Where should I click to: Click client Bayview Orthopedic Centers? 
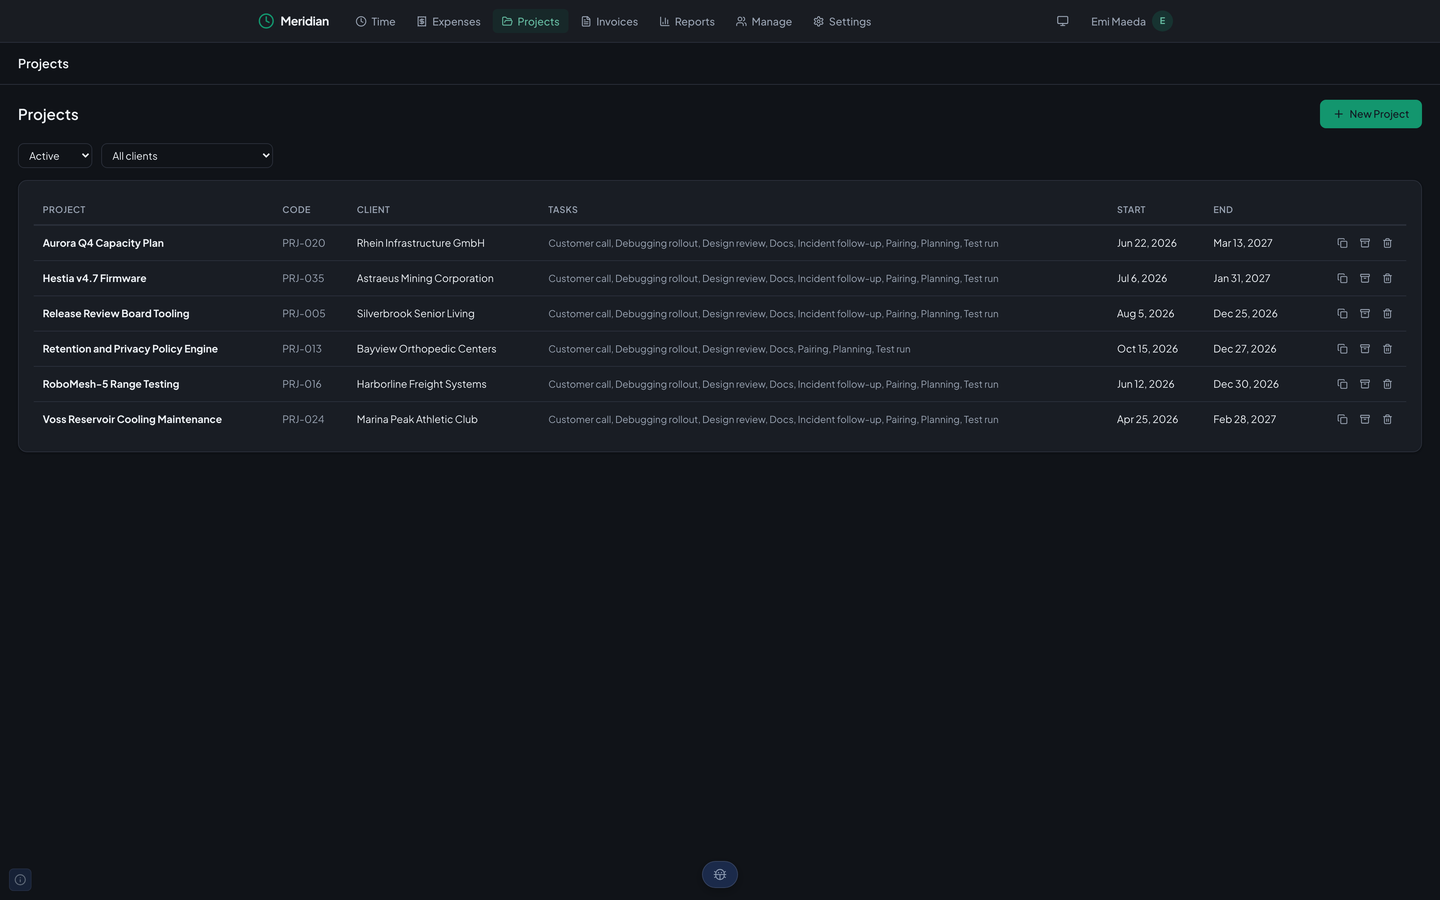pos(427,349)
